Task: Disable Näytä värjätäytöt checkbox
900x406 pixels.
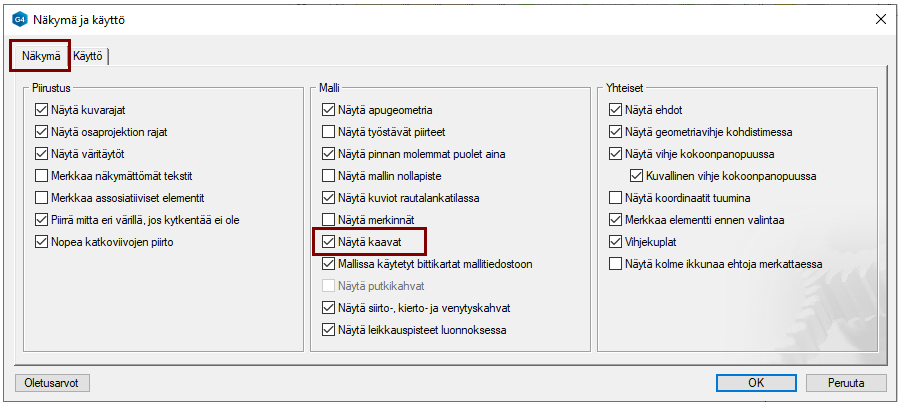Action: point(42,154)
